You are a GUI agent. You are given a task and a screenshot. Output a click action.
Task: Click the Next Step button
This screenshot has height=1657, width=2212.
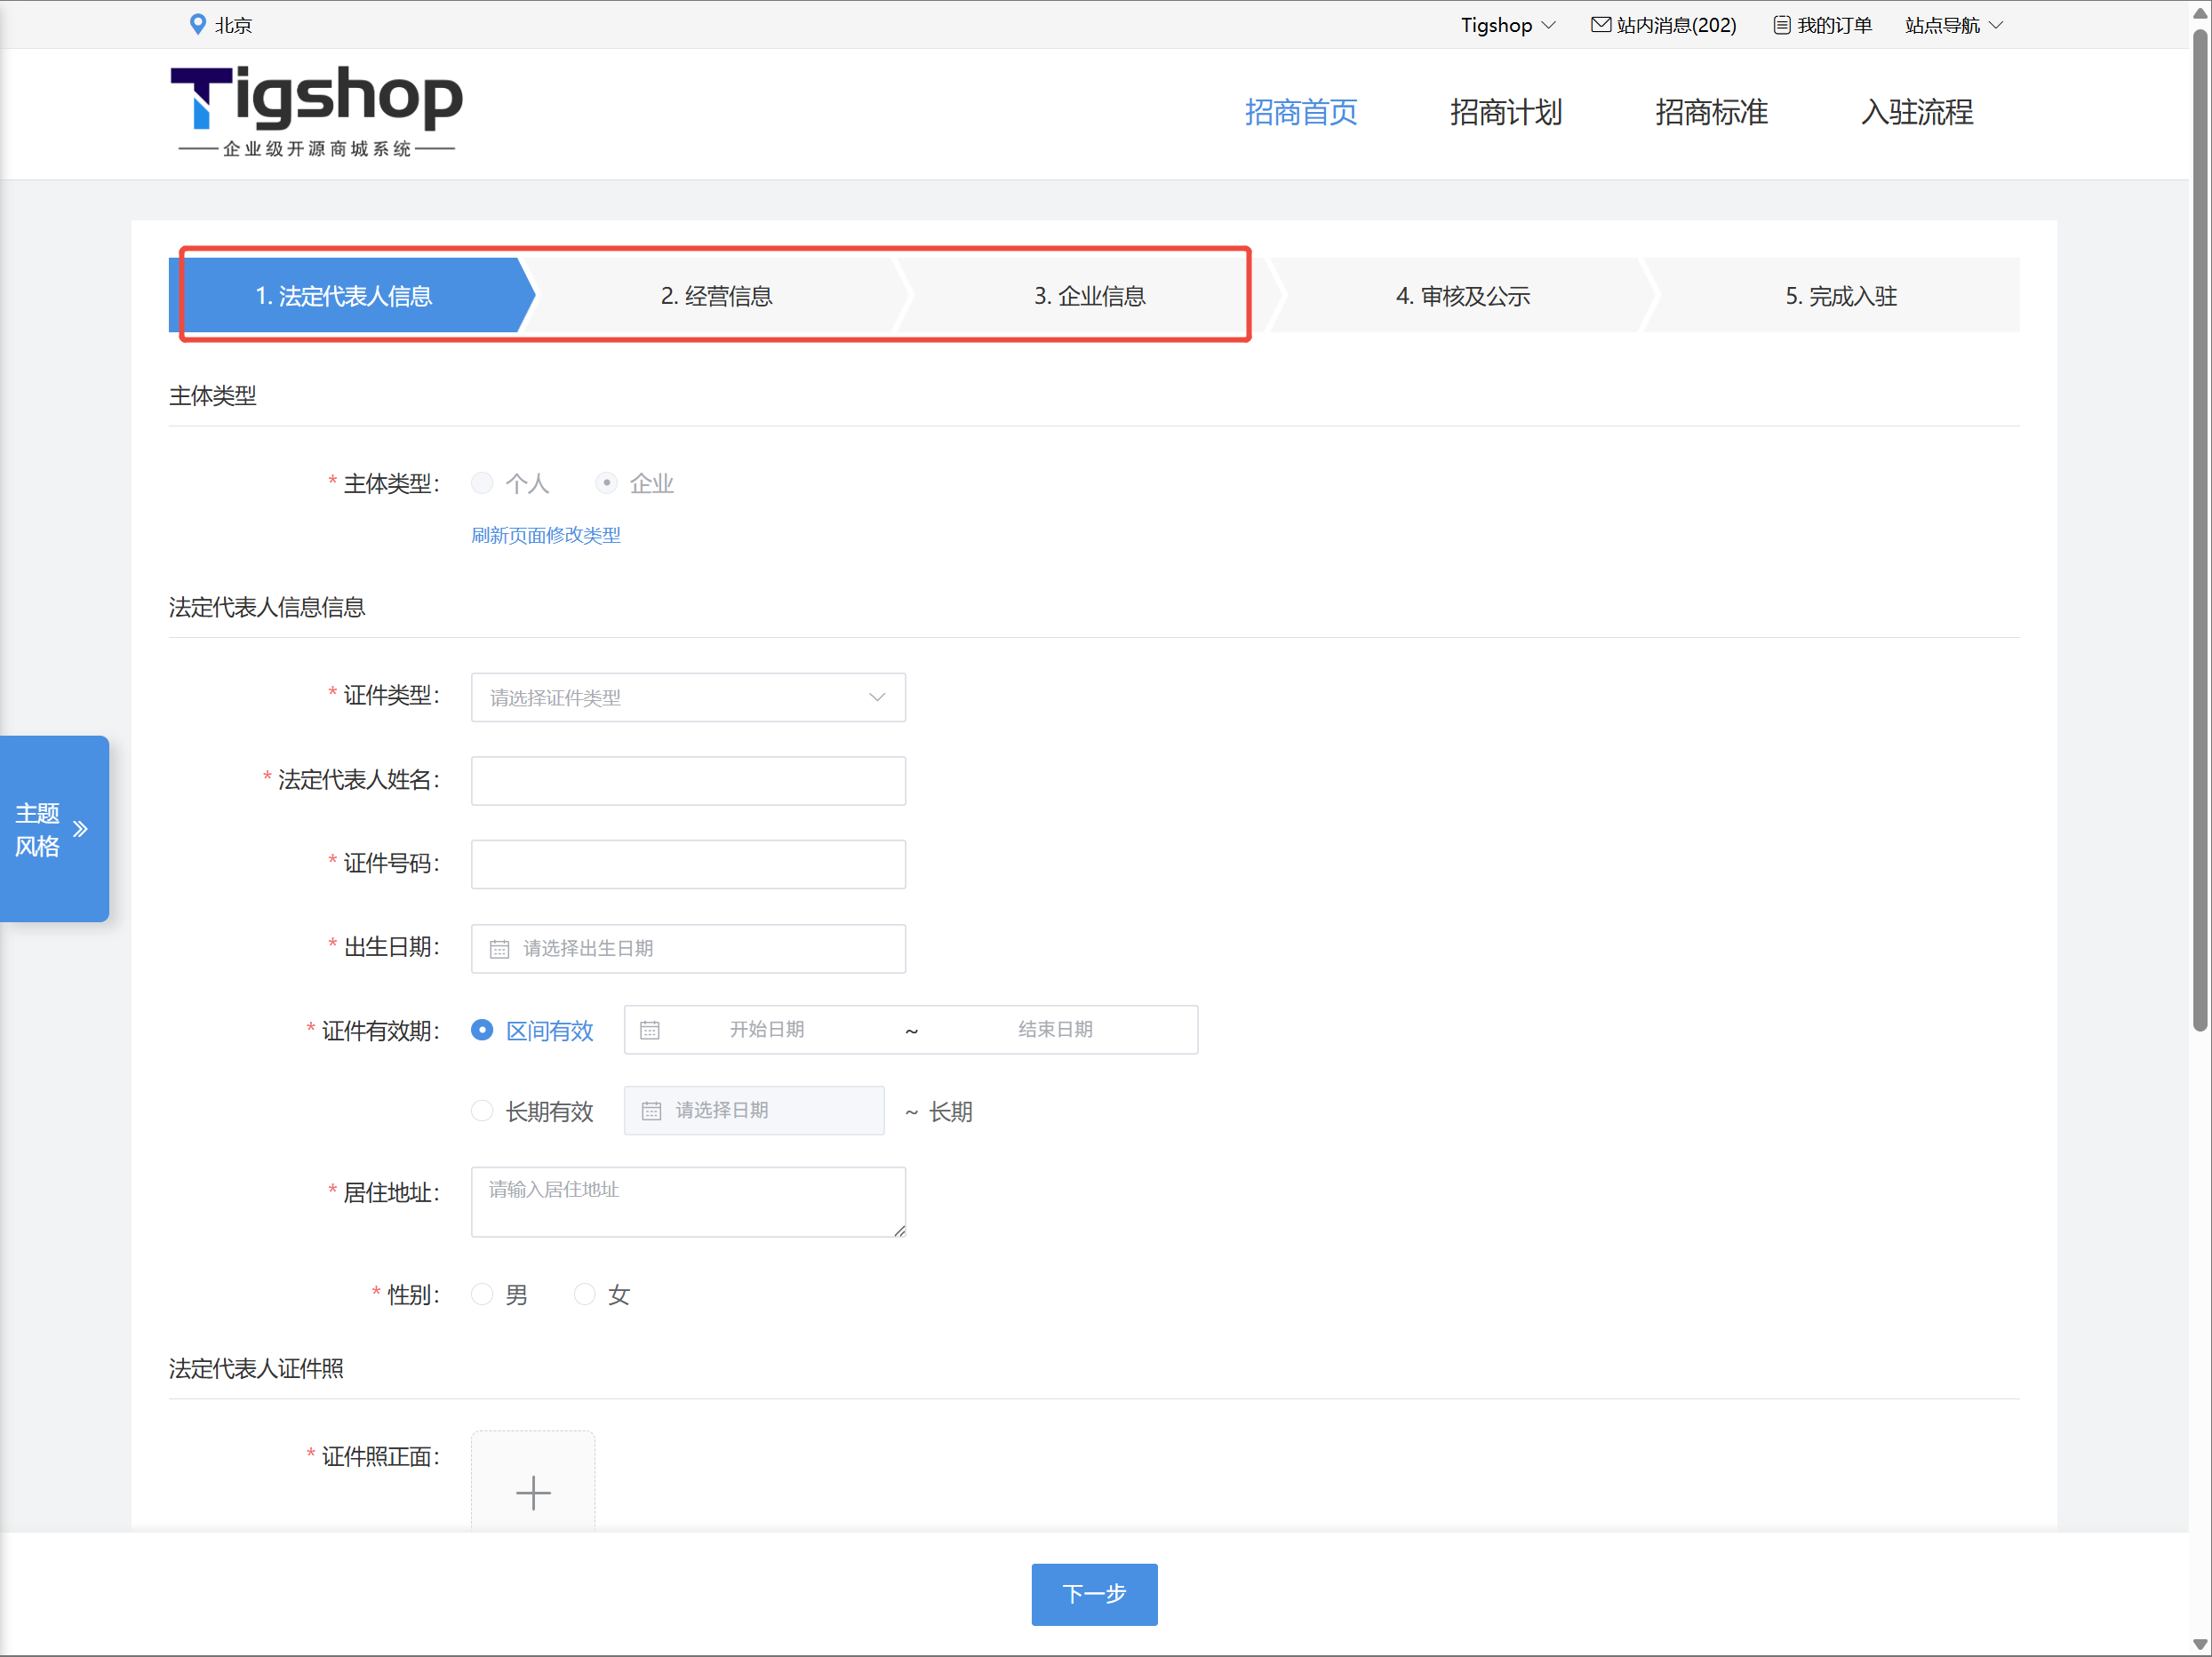pyautogui.click(x=1094, y=1593)
